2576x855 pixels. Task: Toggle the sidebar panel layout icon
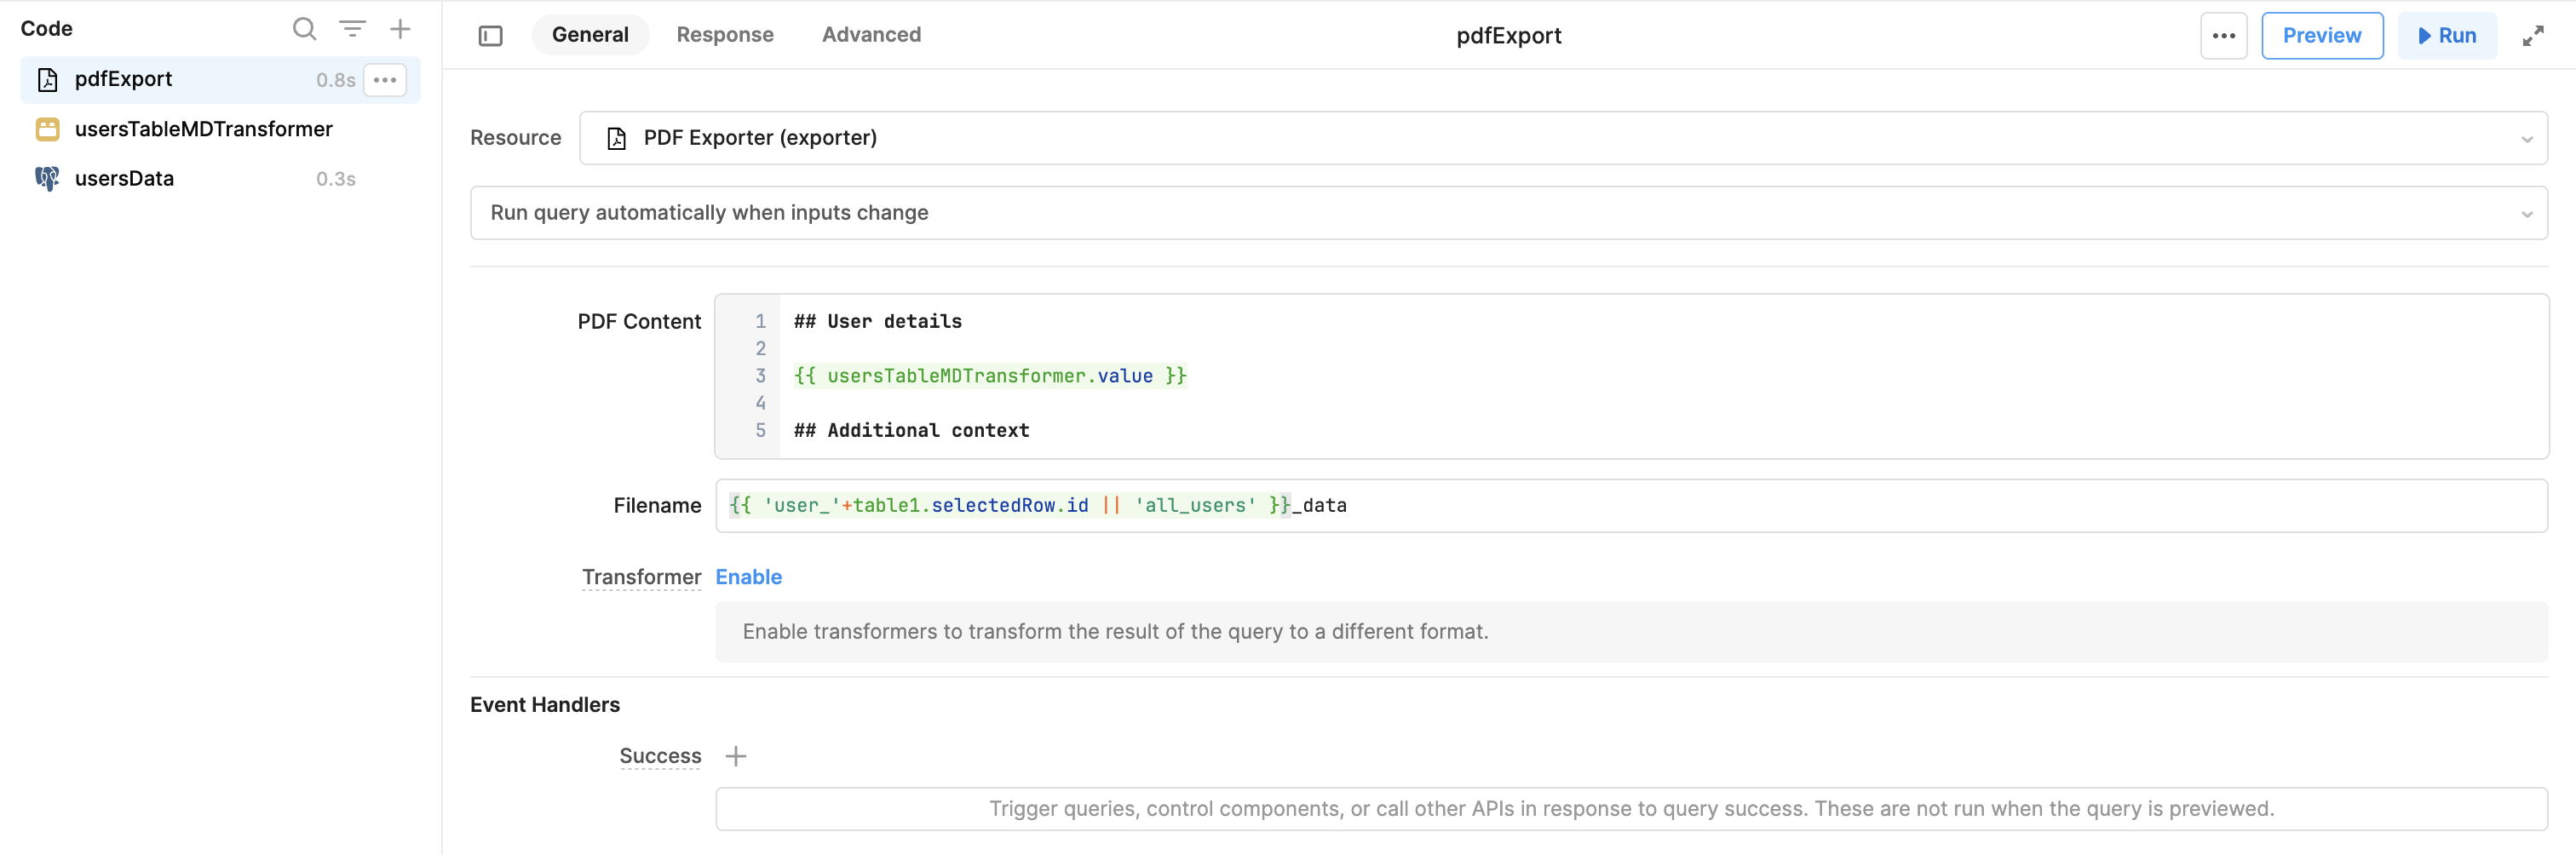coord(490,36)
